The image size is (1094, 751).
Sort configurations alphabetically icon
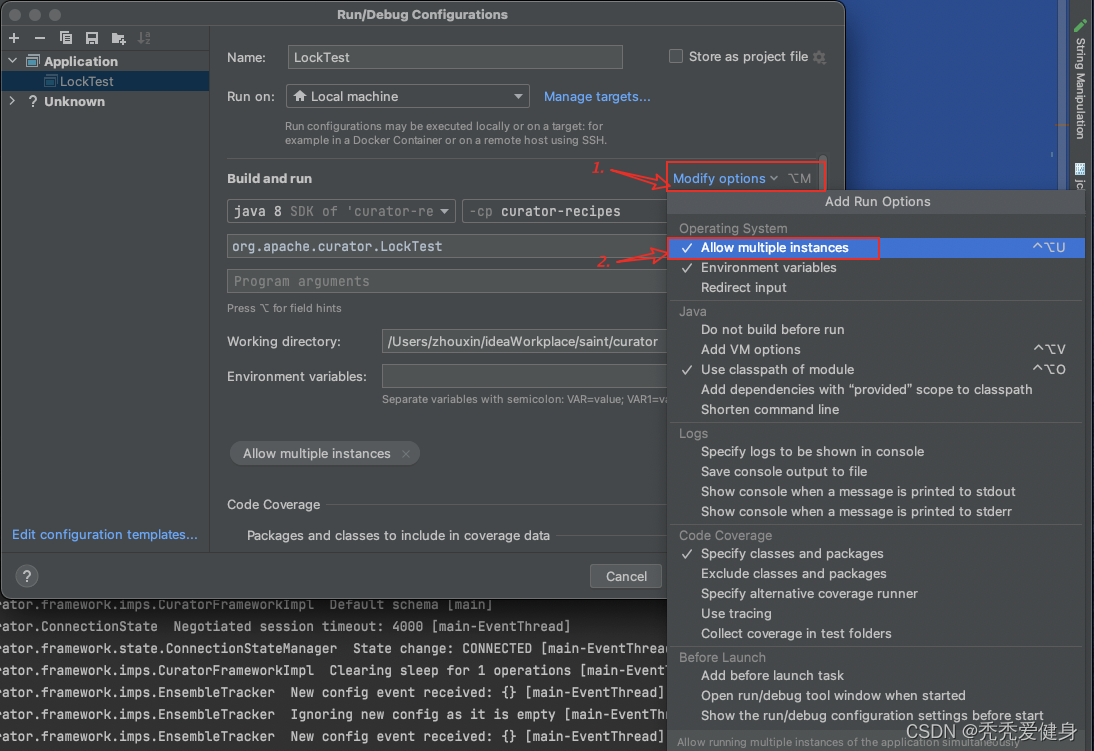click(144, 38)
